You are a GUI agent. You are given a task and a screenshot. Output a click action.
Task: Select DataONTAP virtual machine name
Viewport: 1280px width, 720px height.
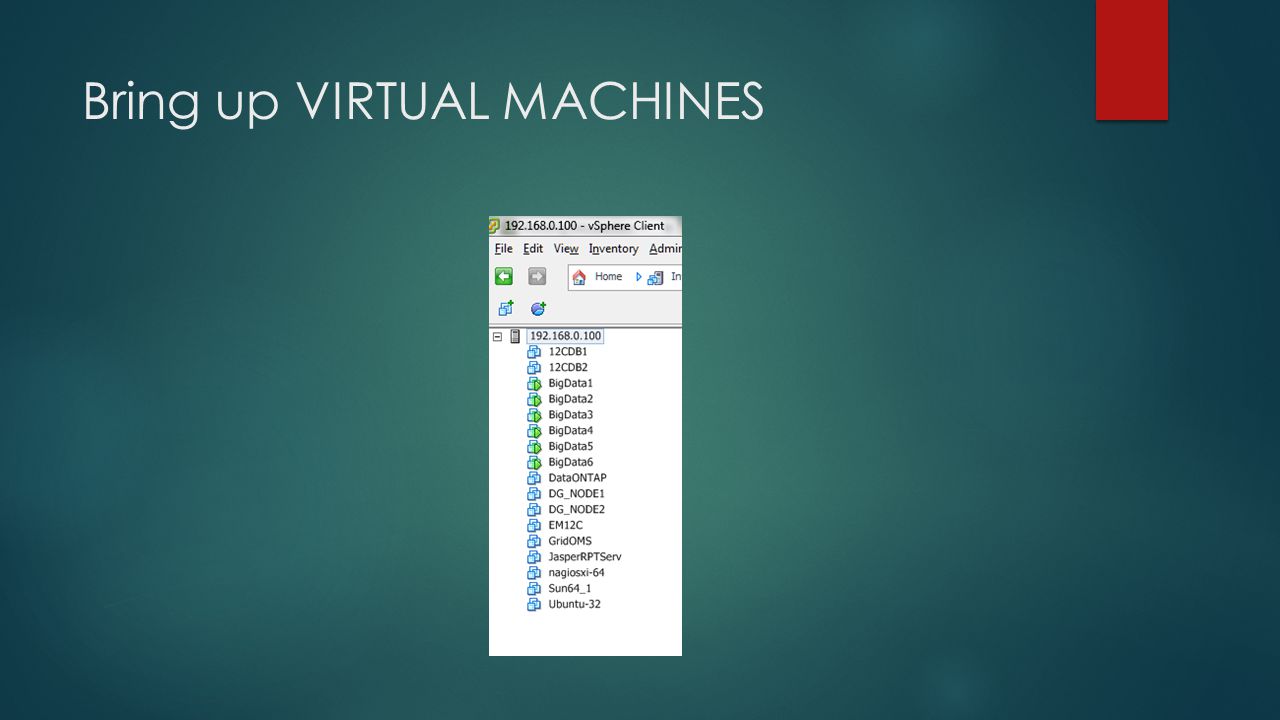(x=577, y=478)
